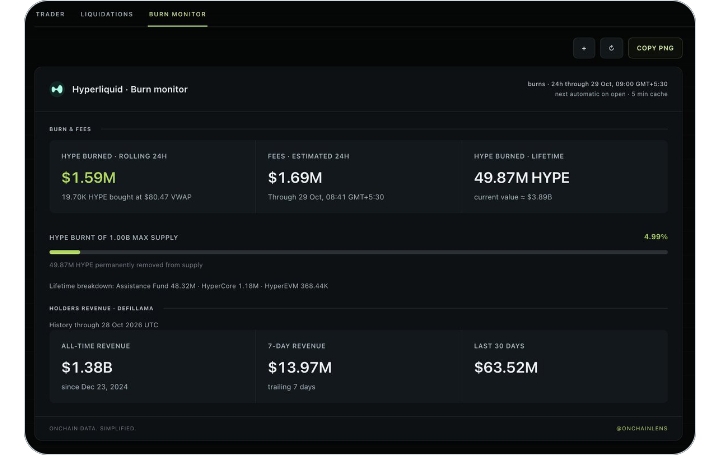Click the $1.38B all-time revenue value
The image size is (718, 457).
(x=87, y=367)
